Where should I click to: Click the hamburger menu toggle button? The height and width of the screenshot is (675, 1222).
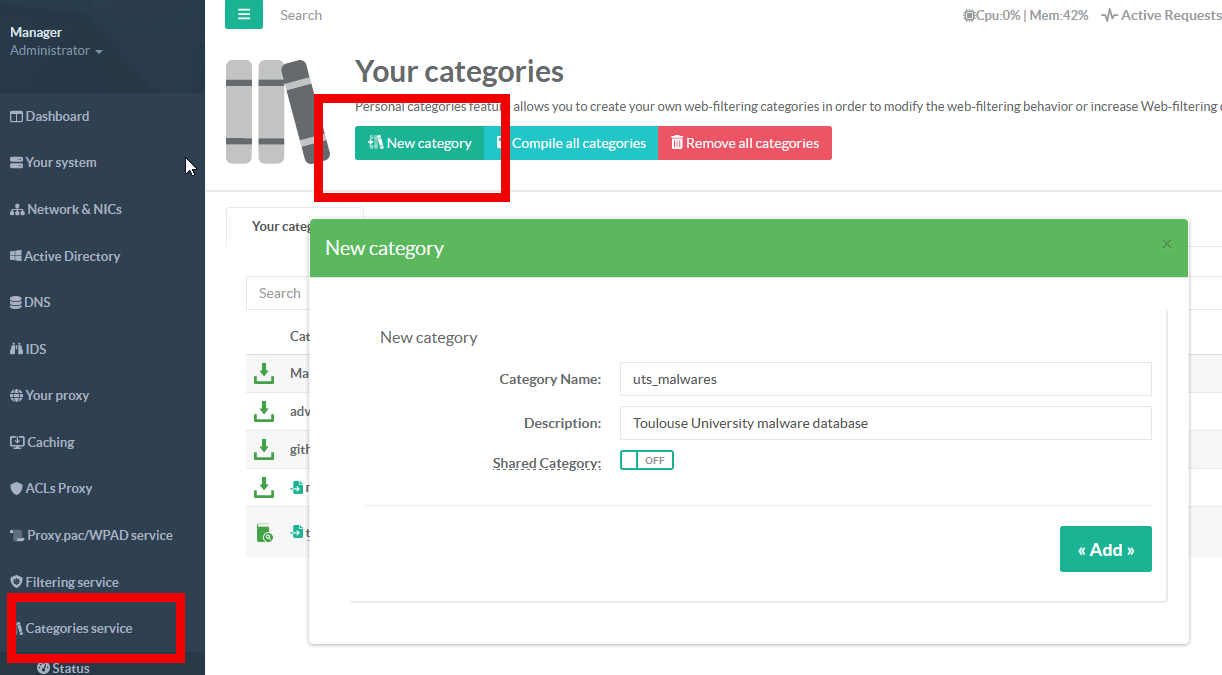tap(244, 15)
